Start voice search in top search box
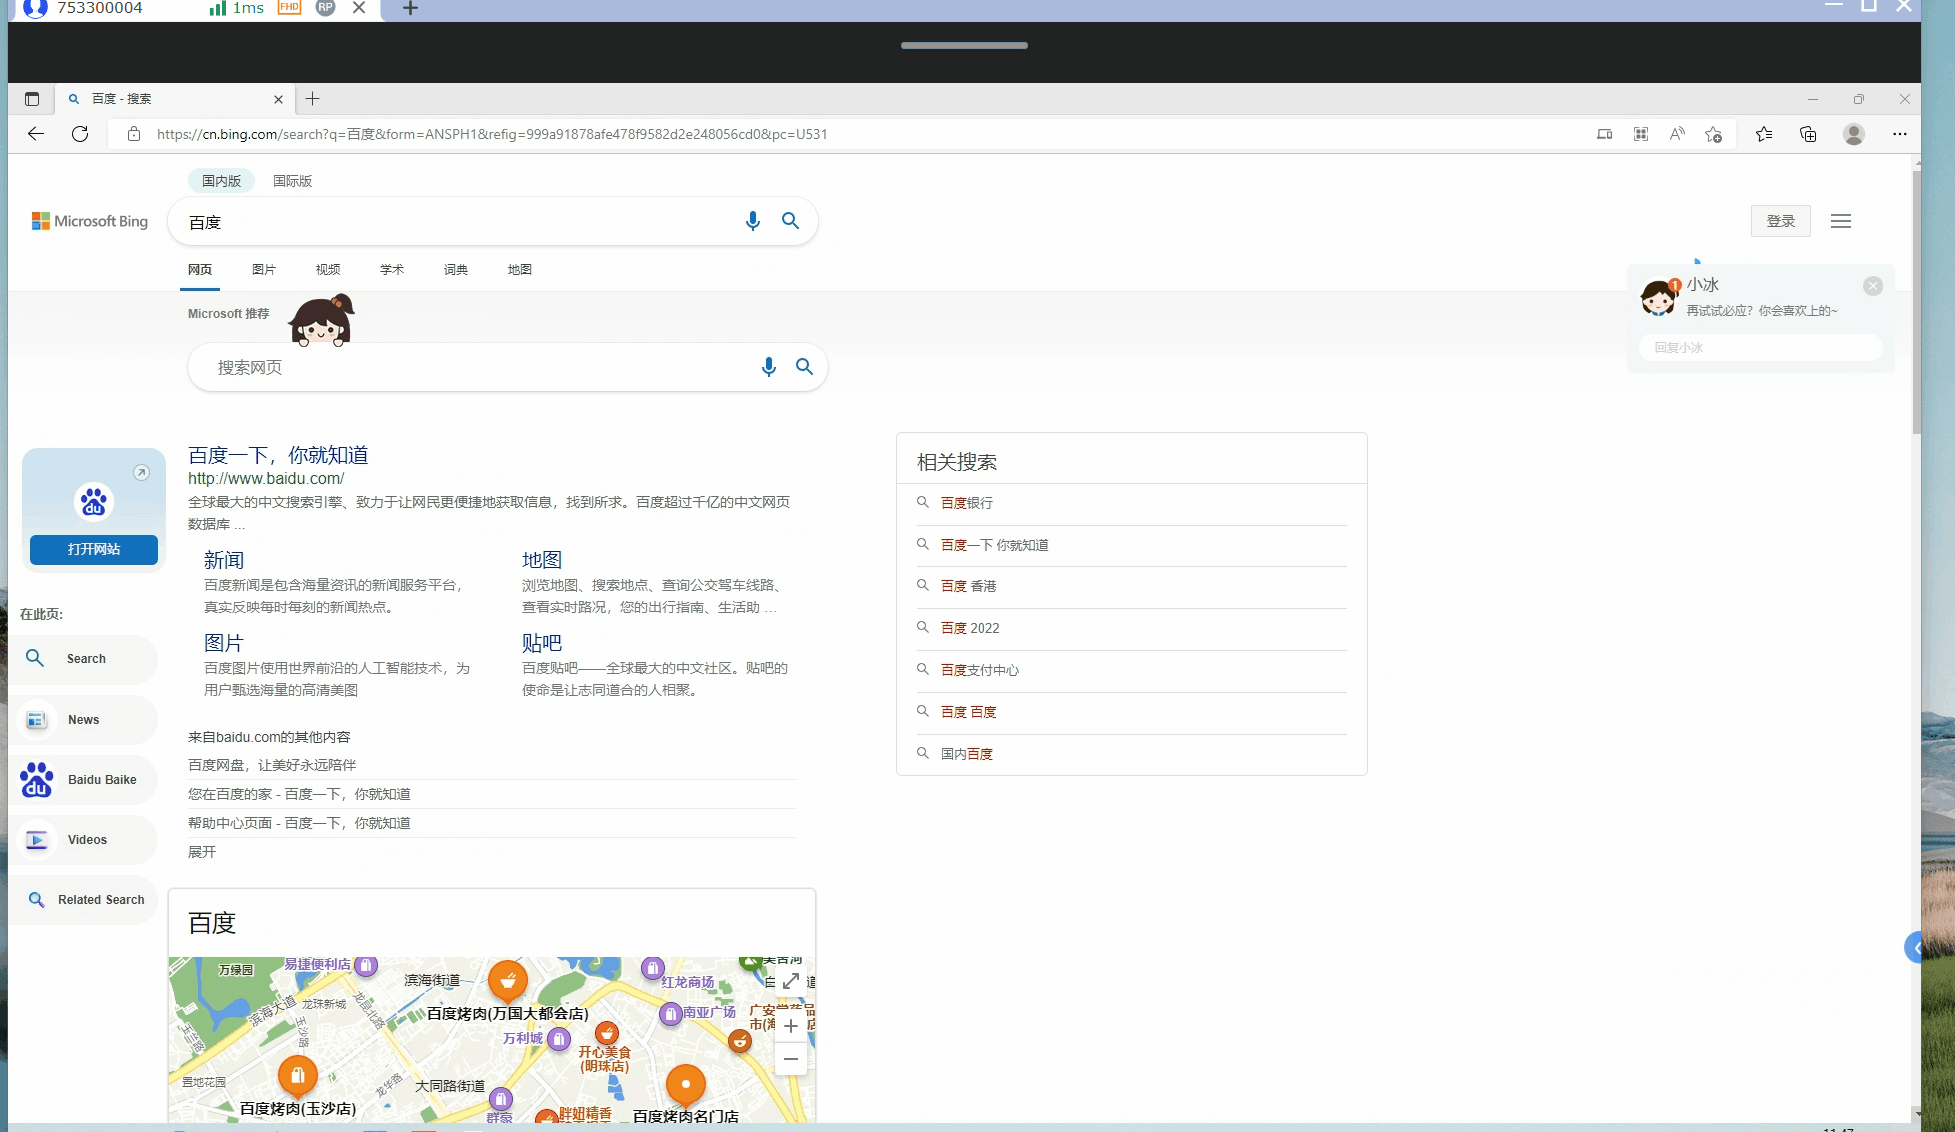The image size is (1955, 1132). point(753,221)
